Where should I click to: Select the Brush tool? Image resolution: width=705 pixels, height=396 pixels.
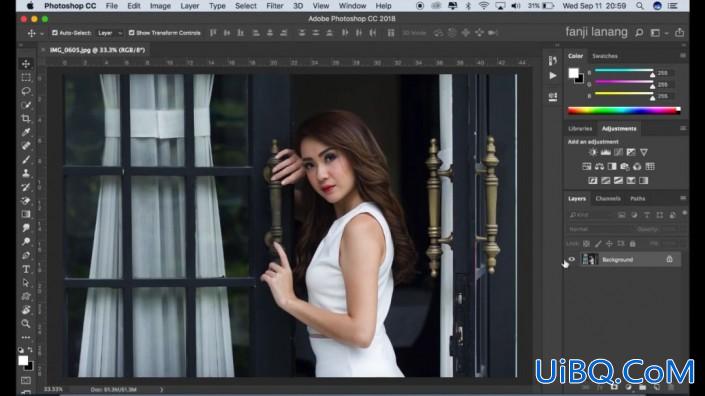tap(26, 160)
